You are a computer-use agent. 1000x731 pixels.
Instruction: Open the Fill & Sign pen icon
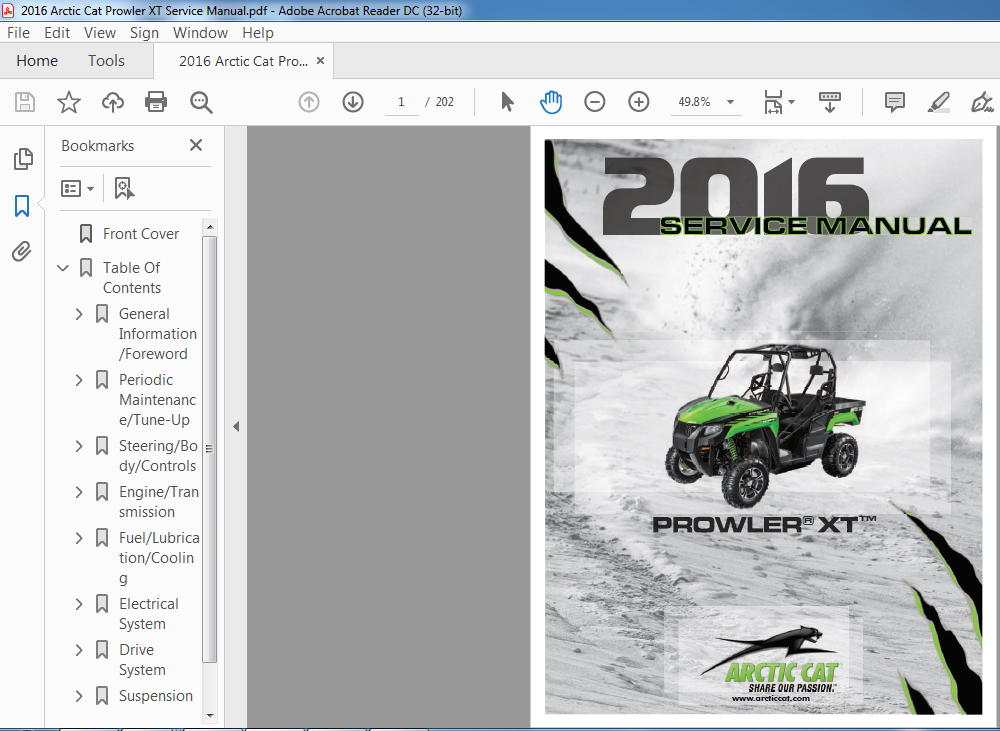coord(982,102)
